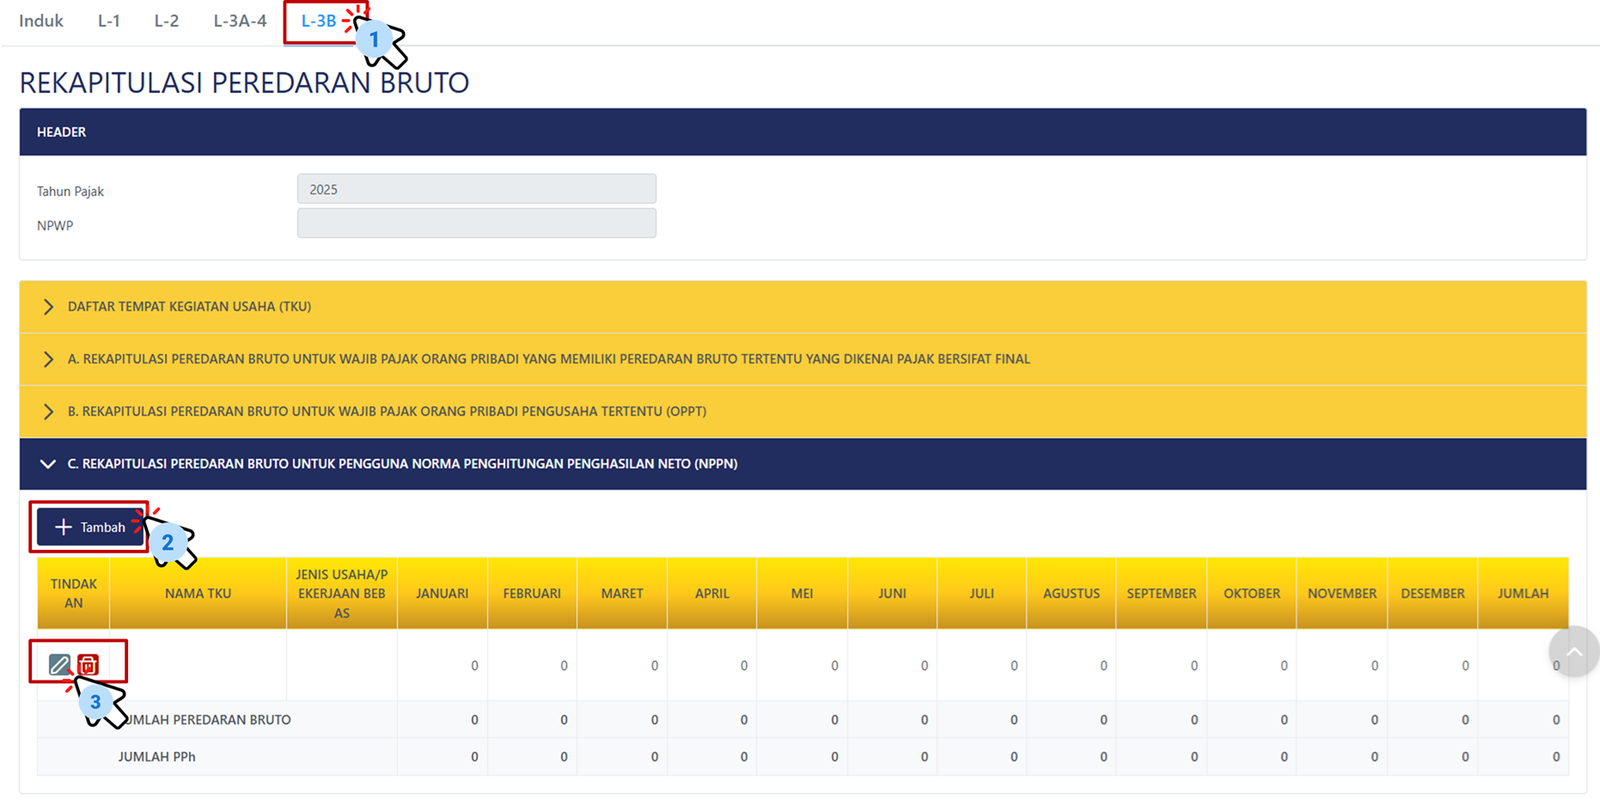Expand section A peredaran bruto pajak final

tap(548, 359)
